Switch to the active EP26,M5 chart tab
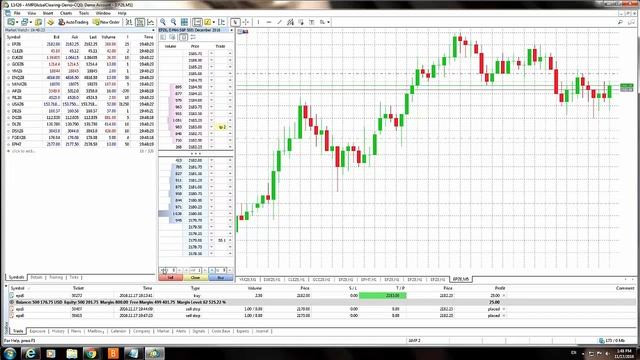Screen dimensions: 640x360 tap(461, 279)
